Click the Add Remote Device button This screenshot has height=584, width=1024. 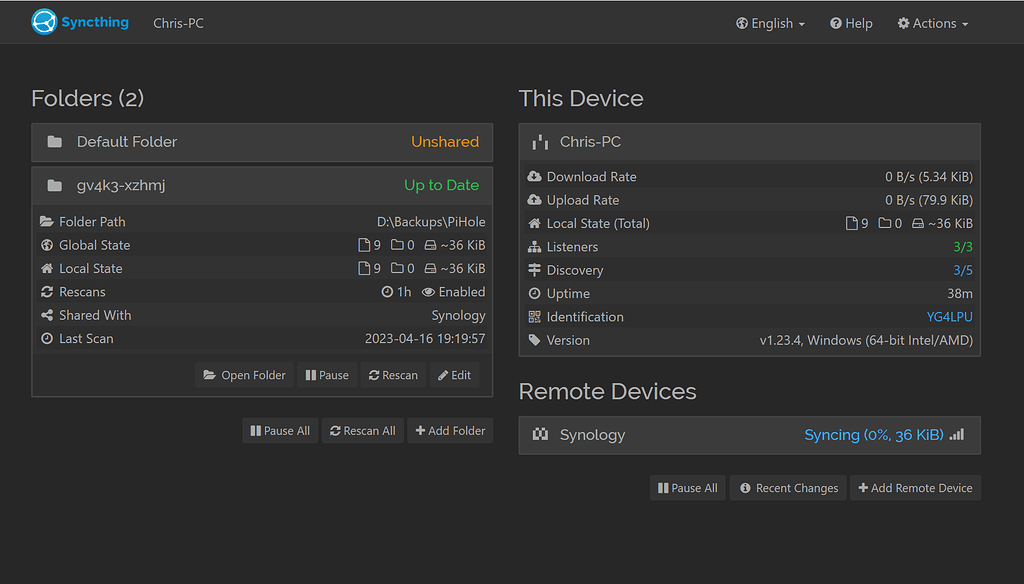[x=915, y=487]
